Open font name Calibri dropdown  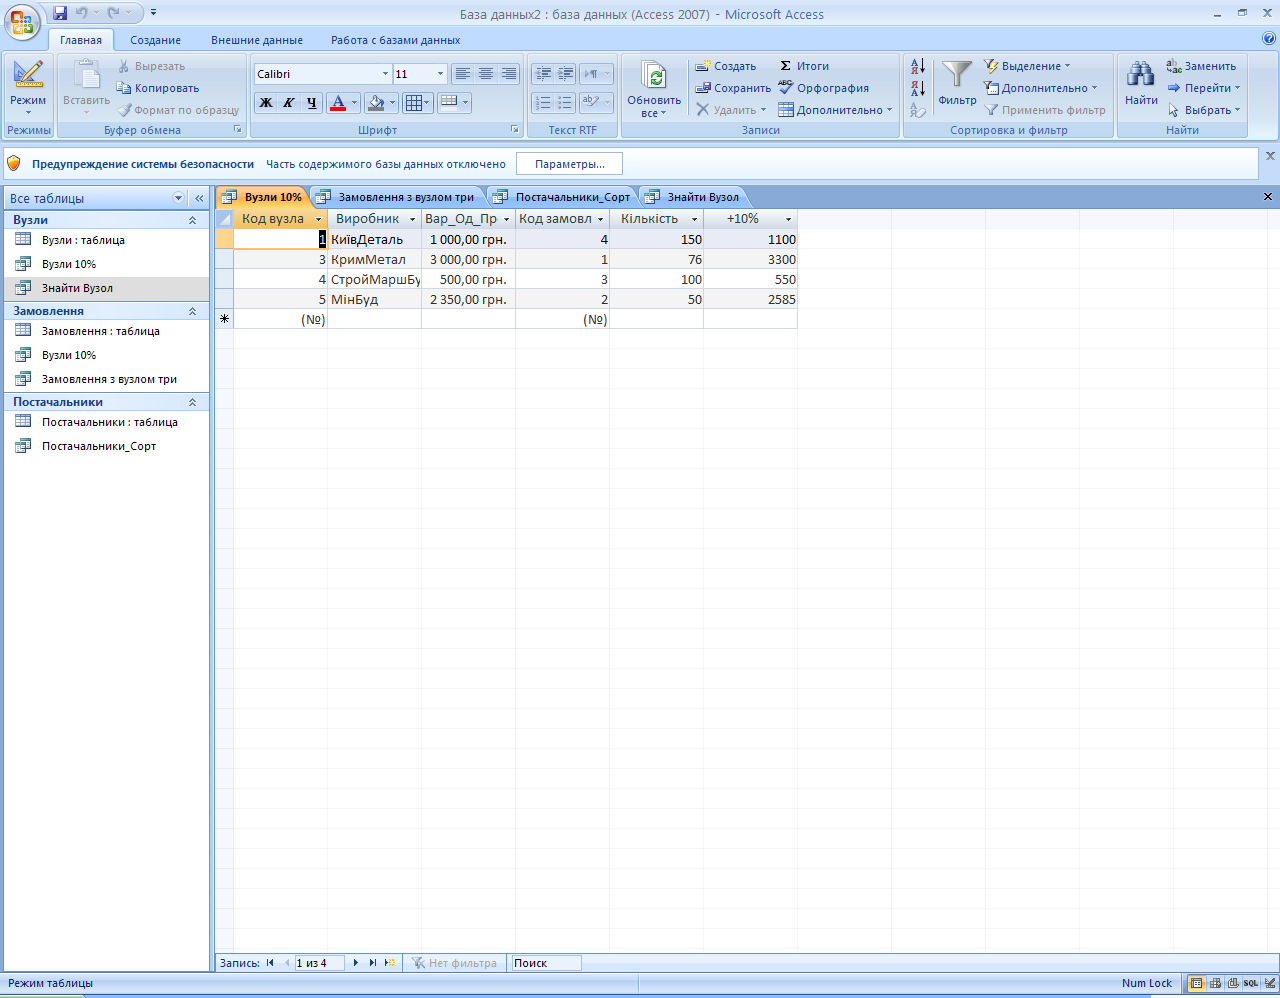(x=385, y=74)
